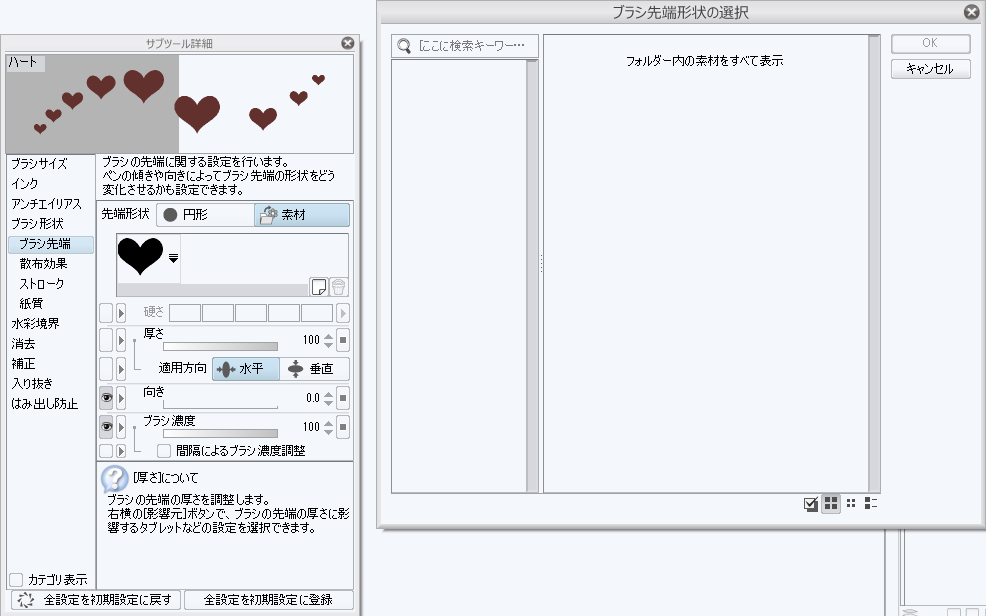
Task: Click the ブラシ濃度 influence source button
Action: 343,427
